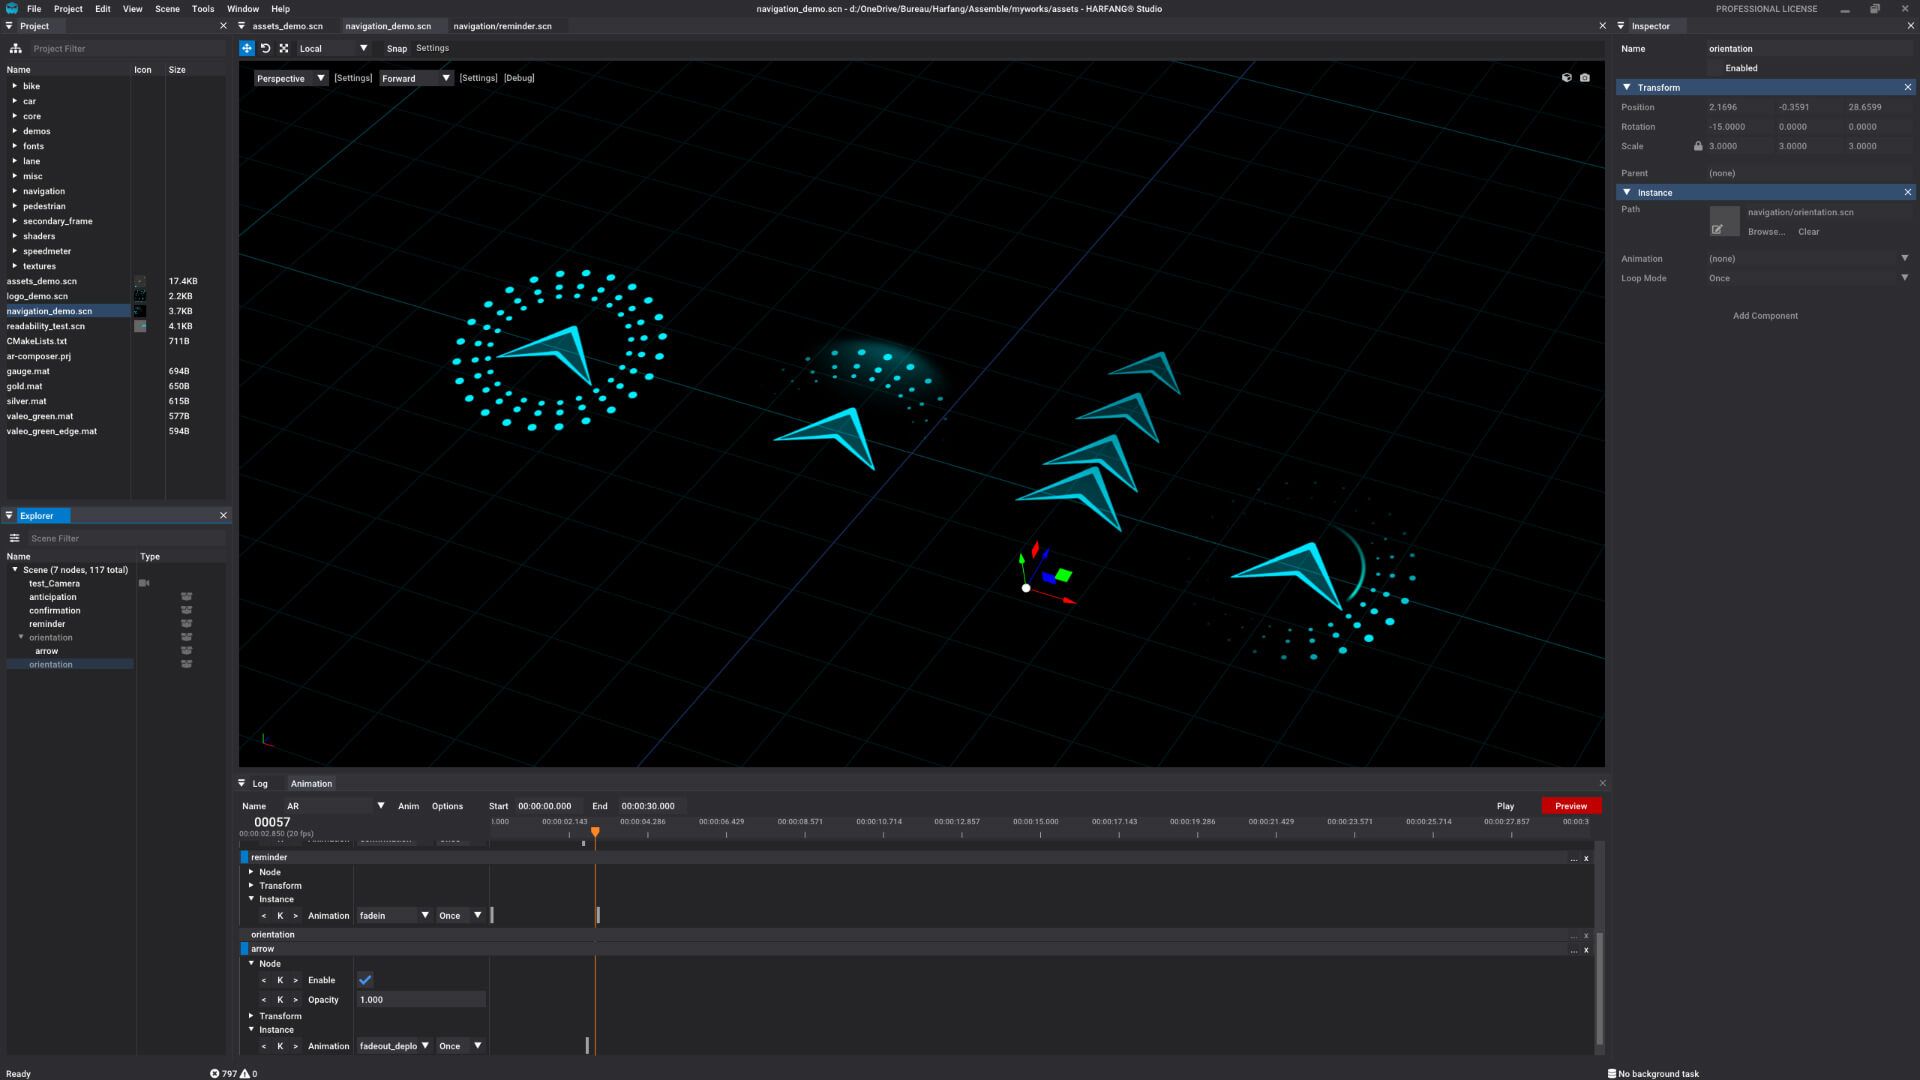This screenshot has width=1920, height=1080.
Task: Click the Play animation button icon
Action: point(1506,806)
